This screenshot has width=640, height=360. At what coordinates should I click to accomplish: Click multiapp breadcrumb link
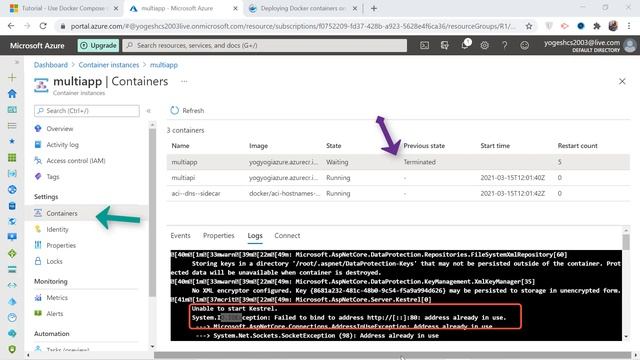164,65
